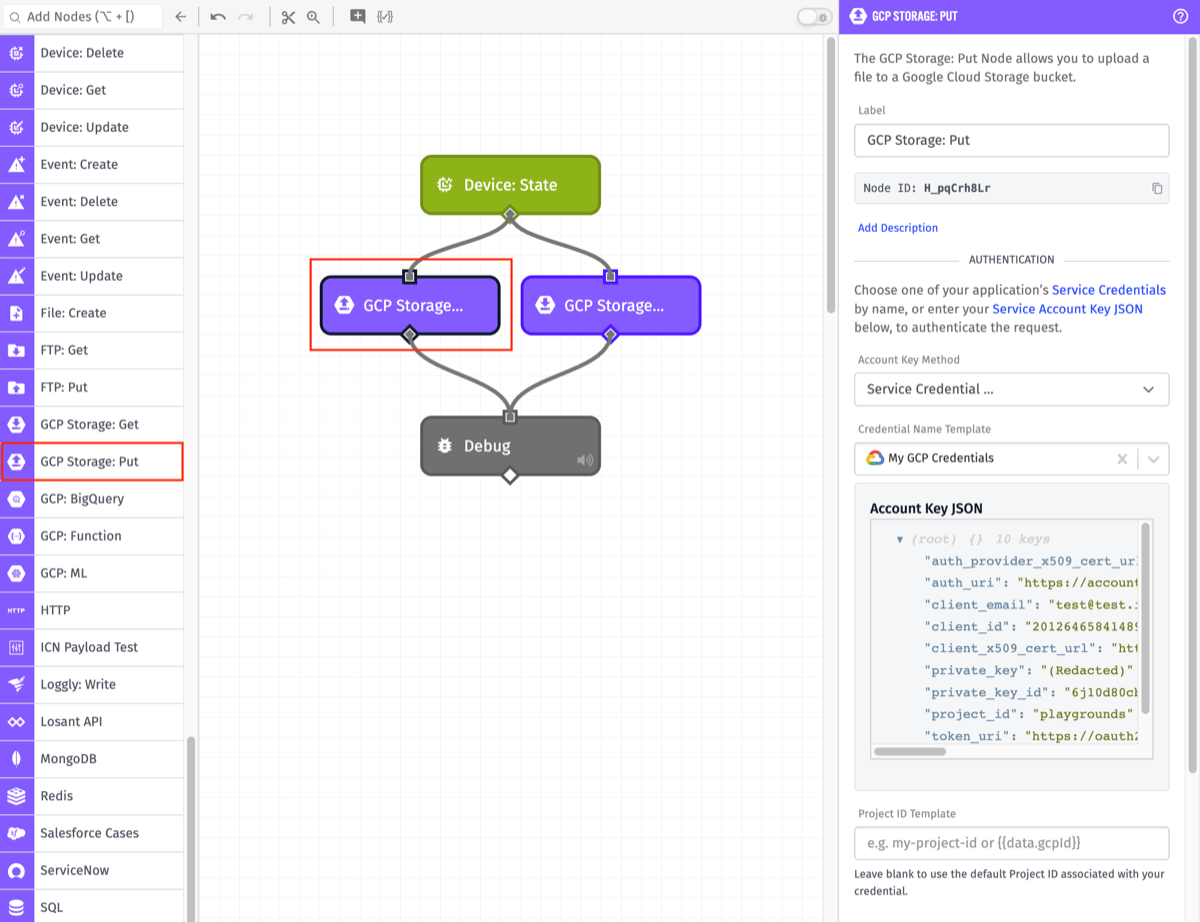Copy the Node ID to clipboard
Viewport: 1200px width, 922px height.
(1157, 188)
